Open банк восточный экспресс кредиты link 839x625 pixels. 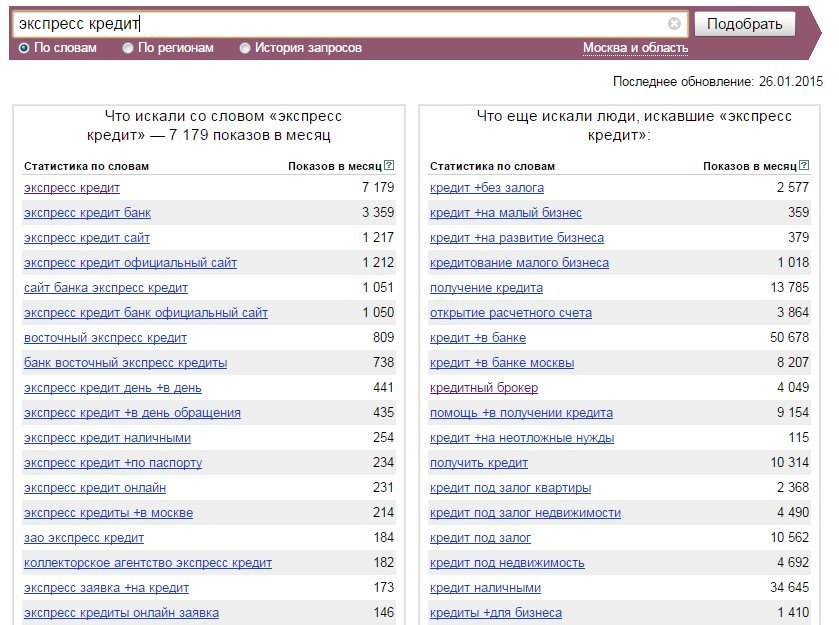click(125, 363)
